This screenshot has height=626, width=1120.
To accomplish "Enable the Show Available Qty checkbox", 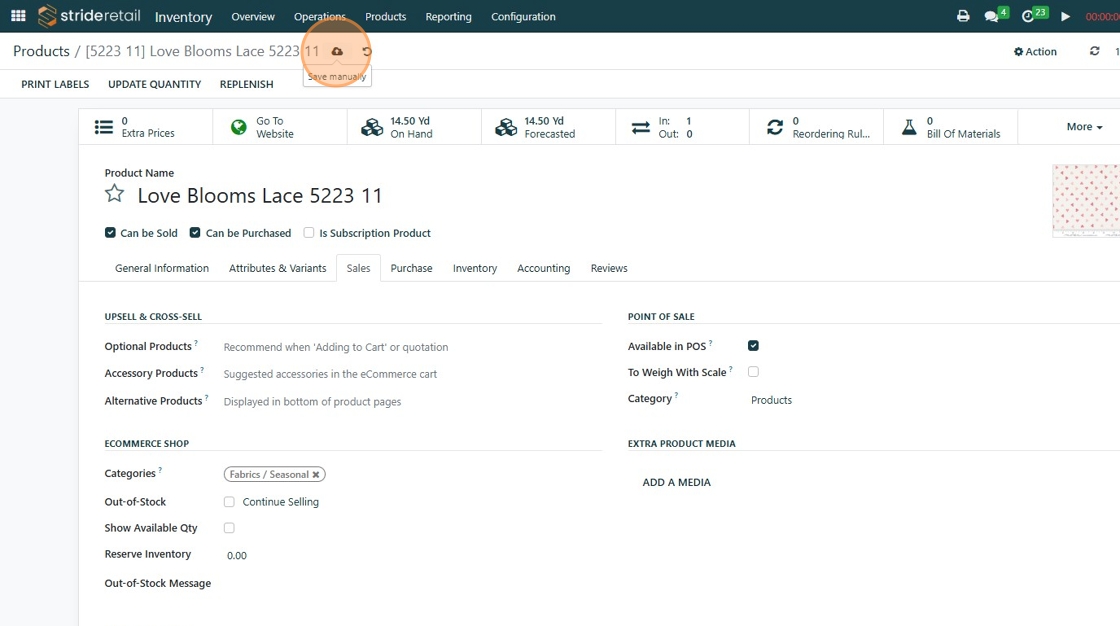I will coord(229,527).
